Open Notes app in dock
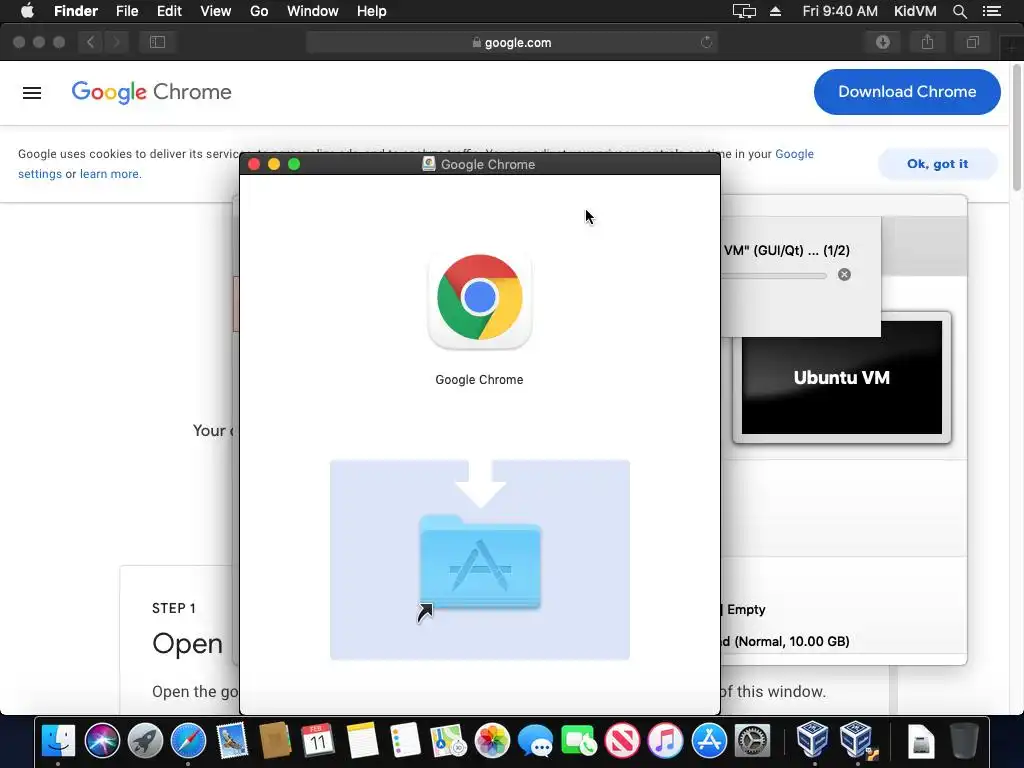 [x=362, y=741]
